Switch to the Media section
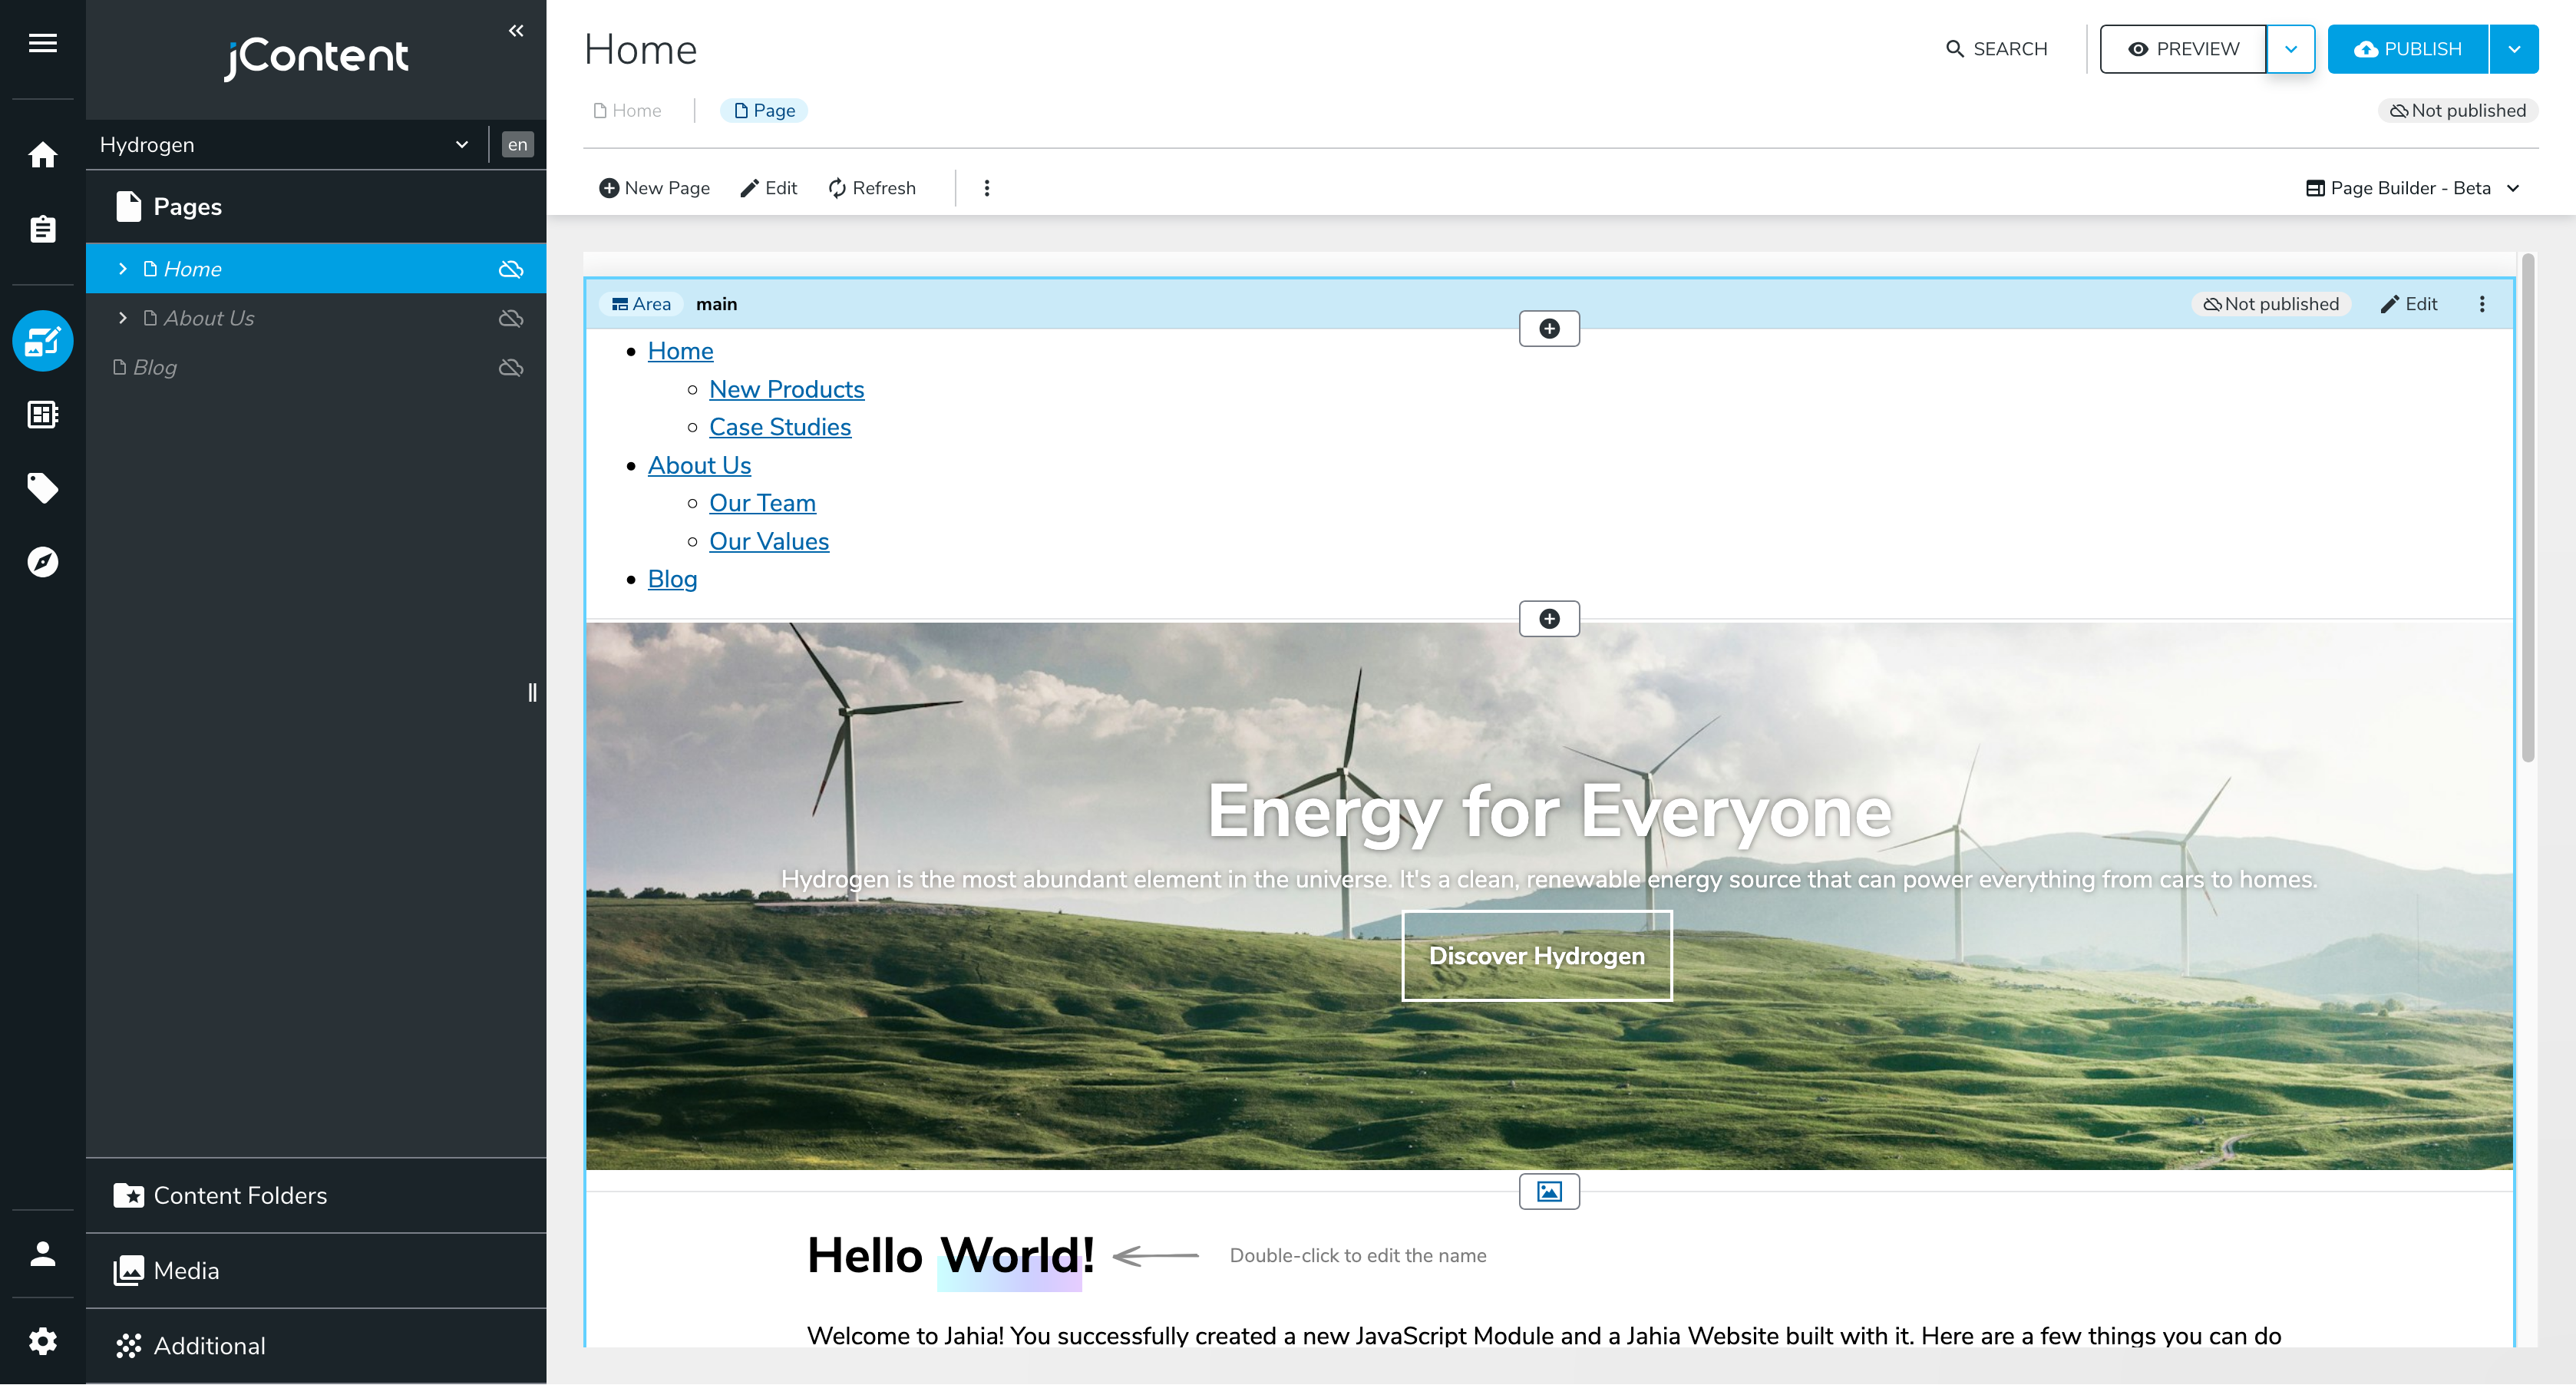This screenshot has width=2576, height=1385. [186, 1270]
